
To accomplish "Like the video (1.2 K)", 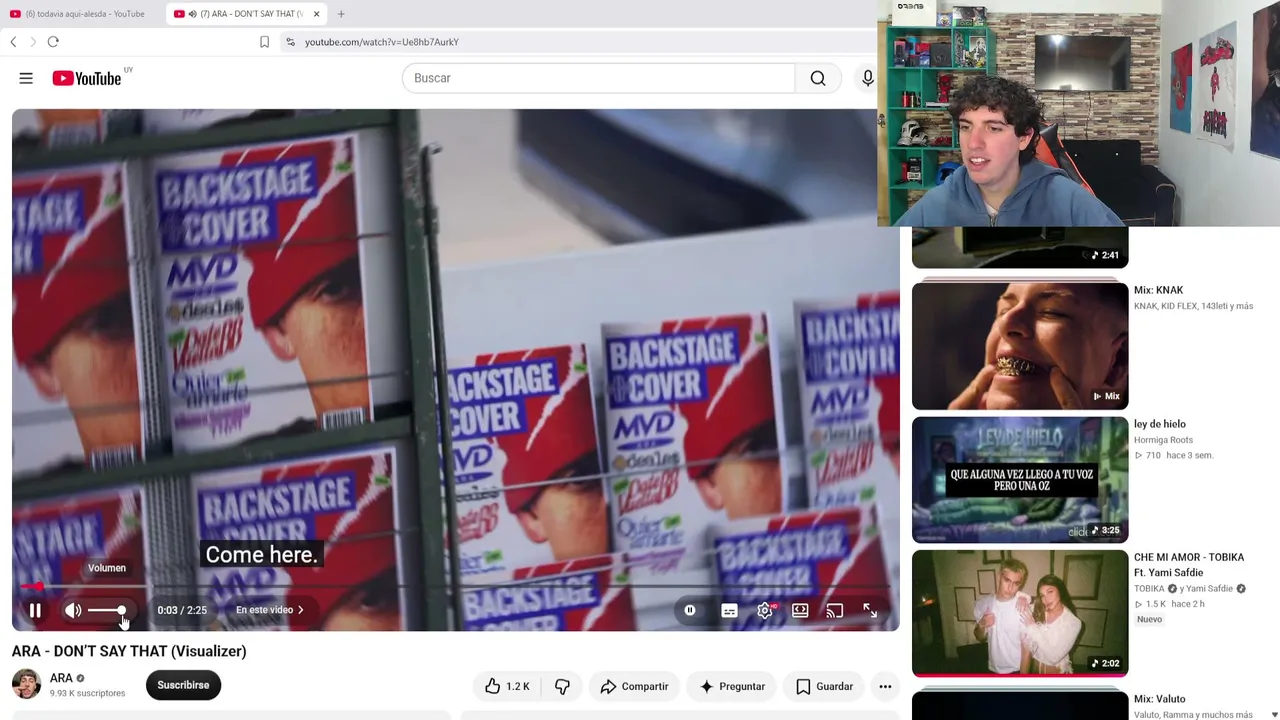I will [x=507, y=686].
